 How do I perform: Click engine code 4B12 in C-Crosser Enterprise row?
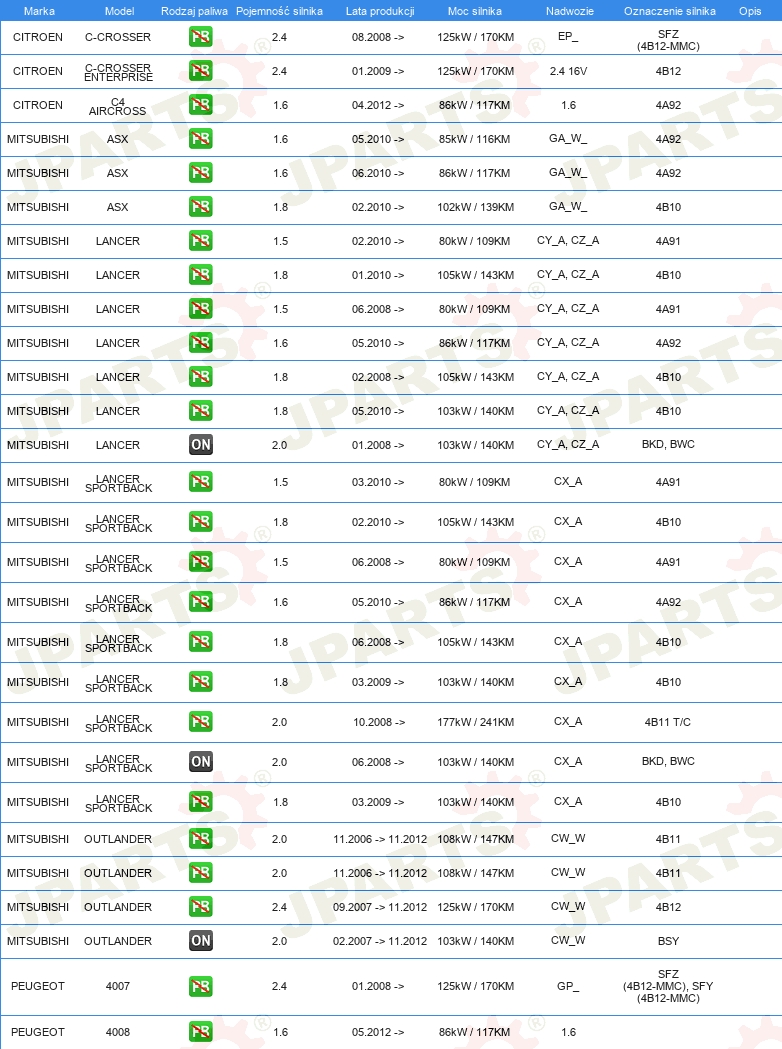coord(668,71)
